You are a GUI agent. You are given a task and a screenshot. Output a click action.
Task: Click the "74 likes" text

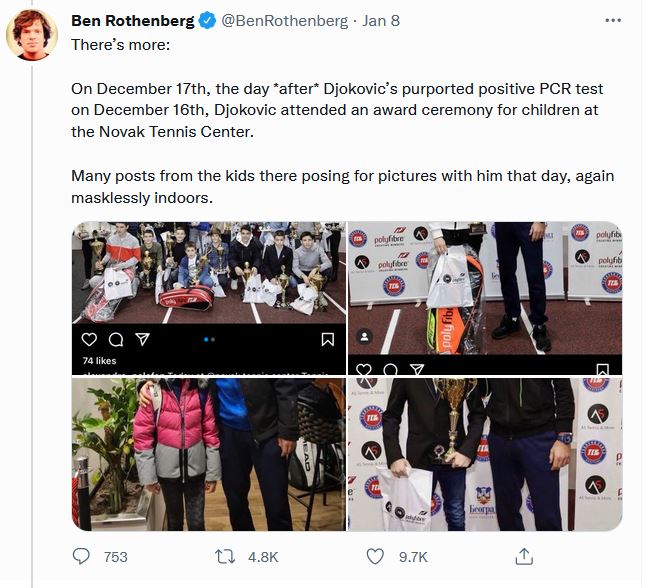point(99,360)
